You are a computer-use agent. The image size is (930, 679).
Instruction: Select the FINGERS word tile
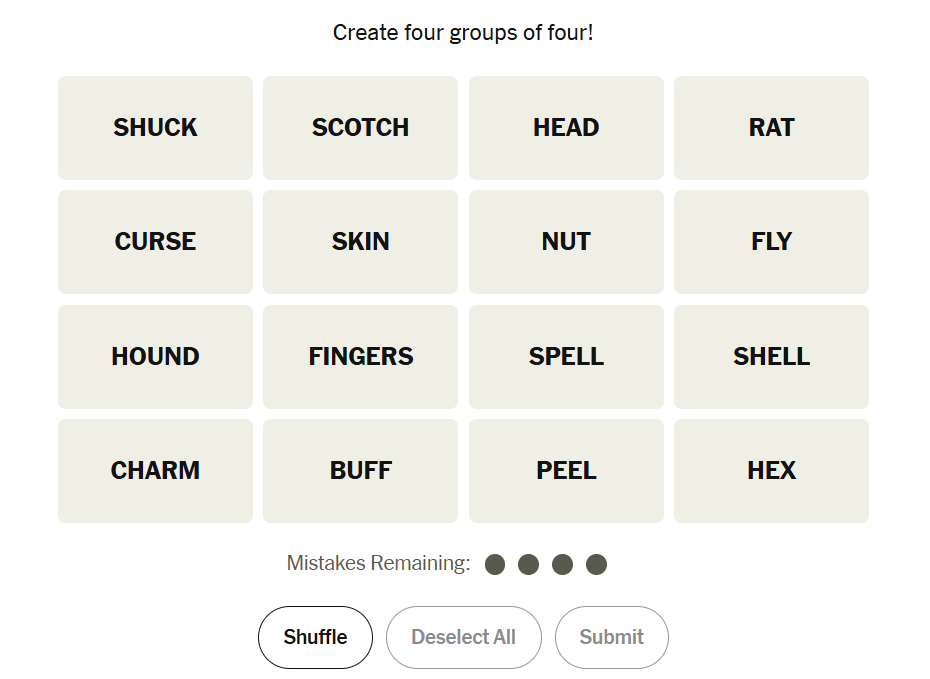click(x=360, y=357)
